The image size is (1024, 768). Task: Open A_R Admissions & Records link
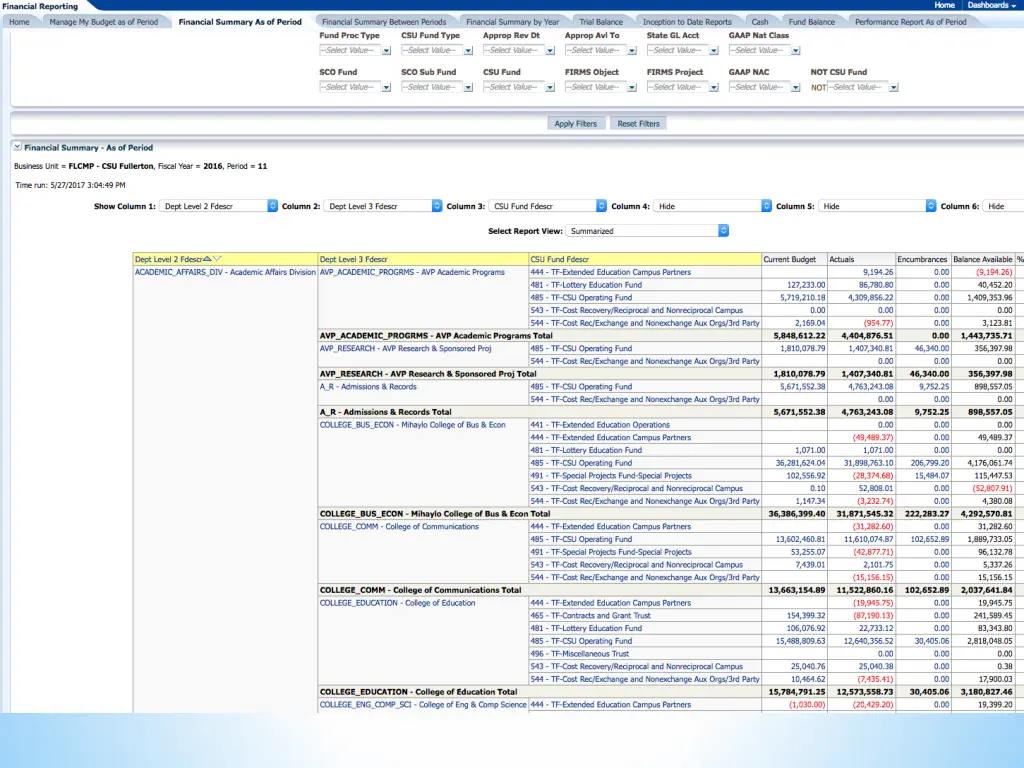(x=368, y=387)
